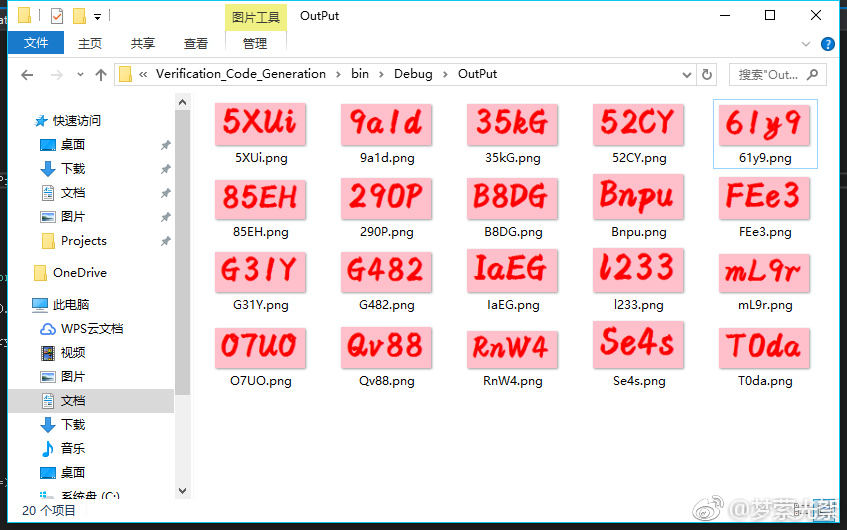847x530 pixels.
Task: Expand the Quick Access Toolbar customize dropdown
Action: click(97, 17)
